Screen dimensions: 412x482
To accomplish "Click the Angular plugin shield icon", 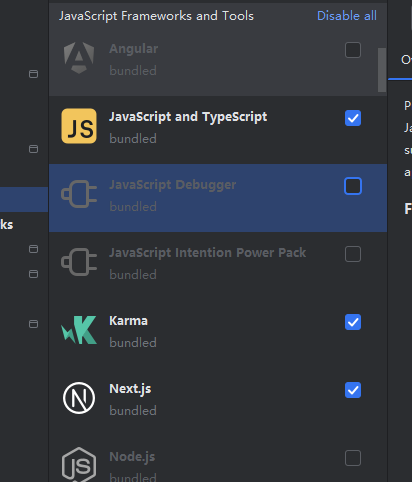I will coord(79,58).
